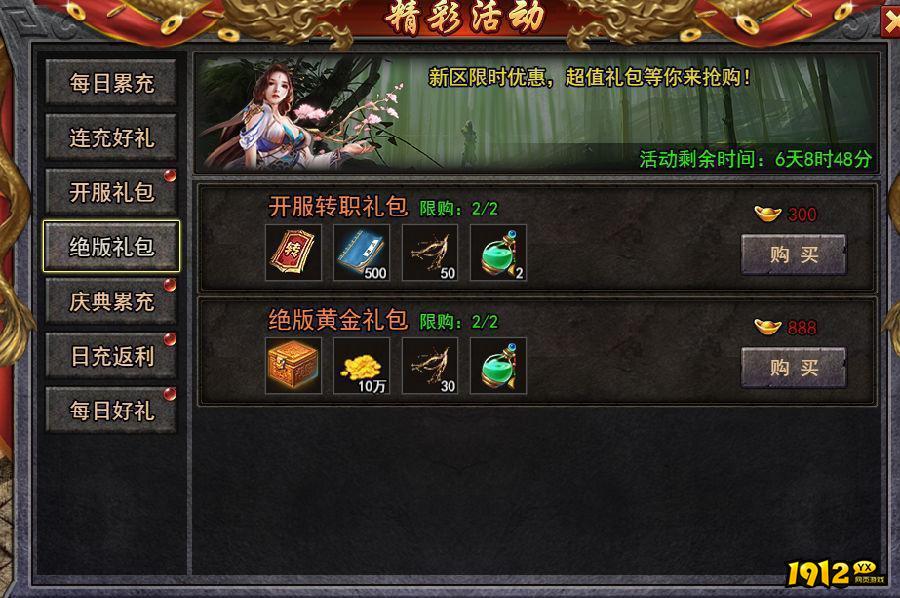
Task: Click green potion icon in 开服转职礼包 row
Action: pyautogui.click(x=498, y=253)
